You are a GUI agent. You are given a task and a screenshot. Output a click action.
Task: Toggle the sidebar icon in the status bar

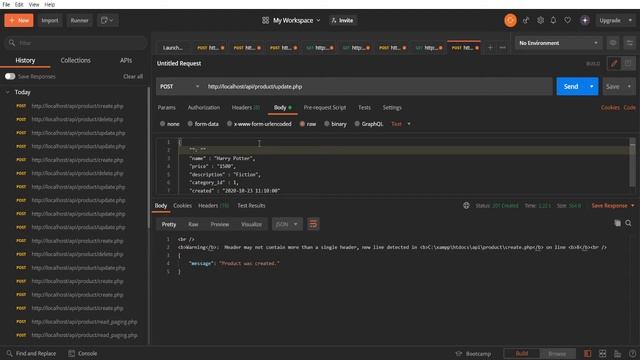[x=587, y=353]
